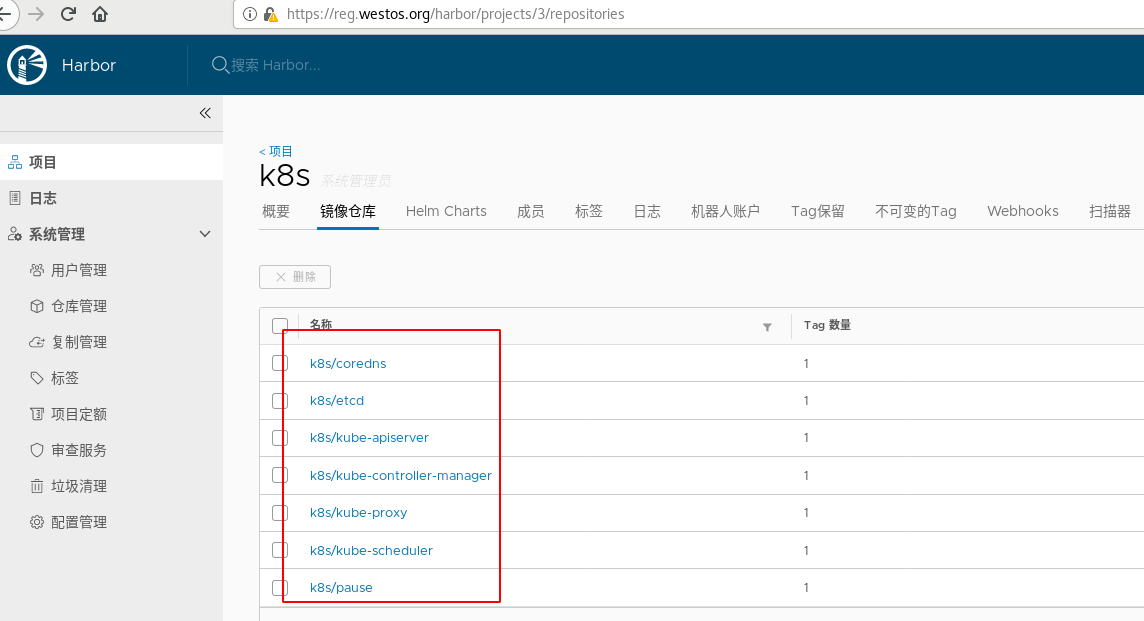Image resolution: width=1144 pixels, height=621 pixels.
Task: Go to browser home page icon
Action: tap(100, 14)
